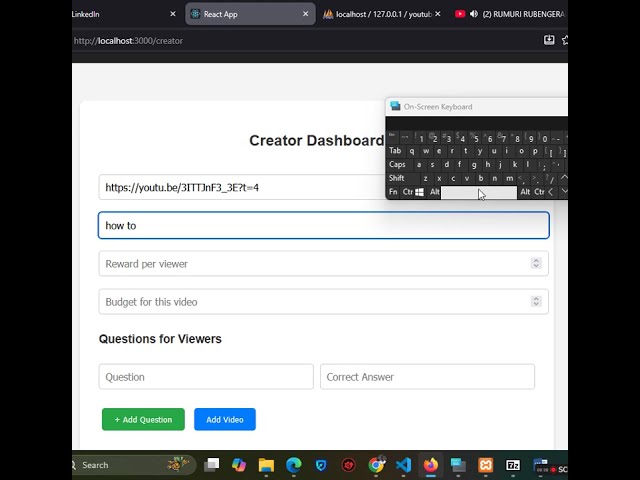Click the down arrow key on keyboard
The width and height of the screenshot is (640, 480).
pos(564,191)
